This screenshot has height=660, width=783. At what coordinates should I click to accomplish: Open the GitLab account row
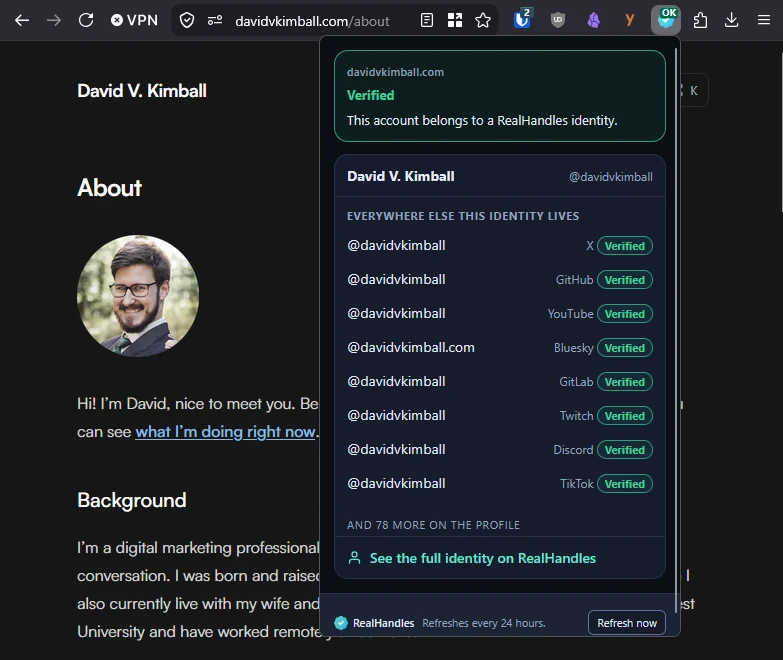(x=500, y=381)
